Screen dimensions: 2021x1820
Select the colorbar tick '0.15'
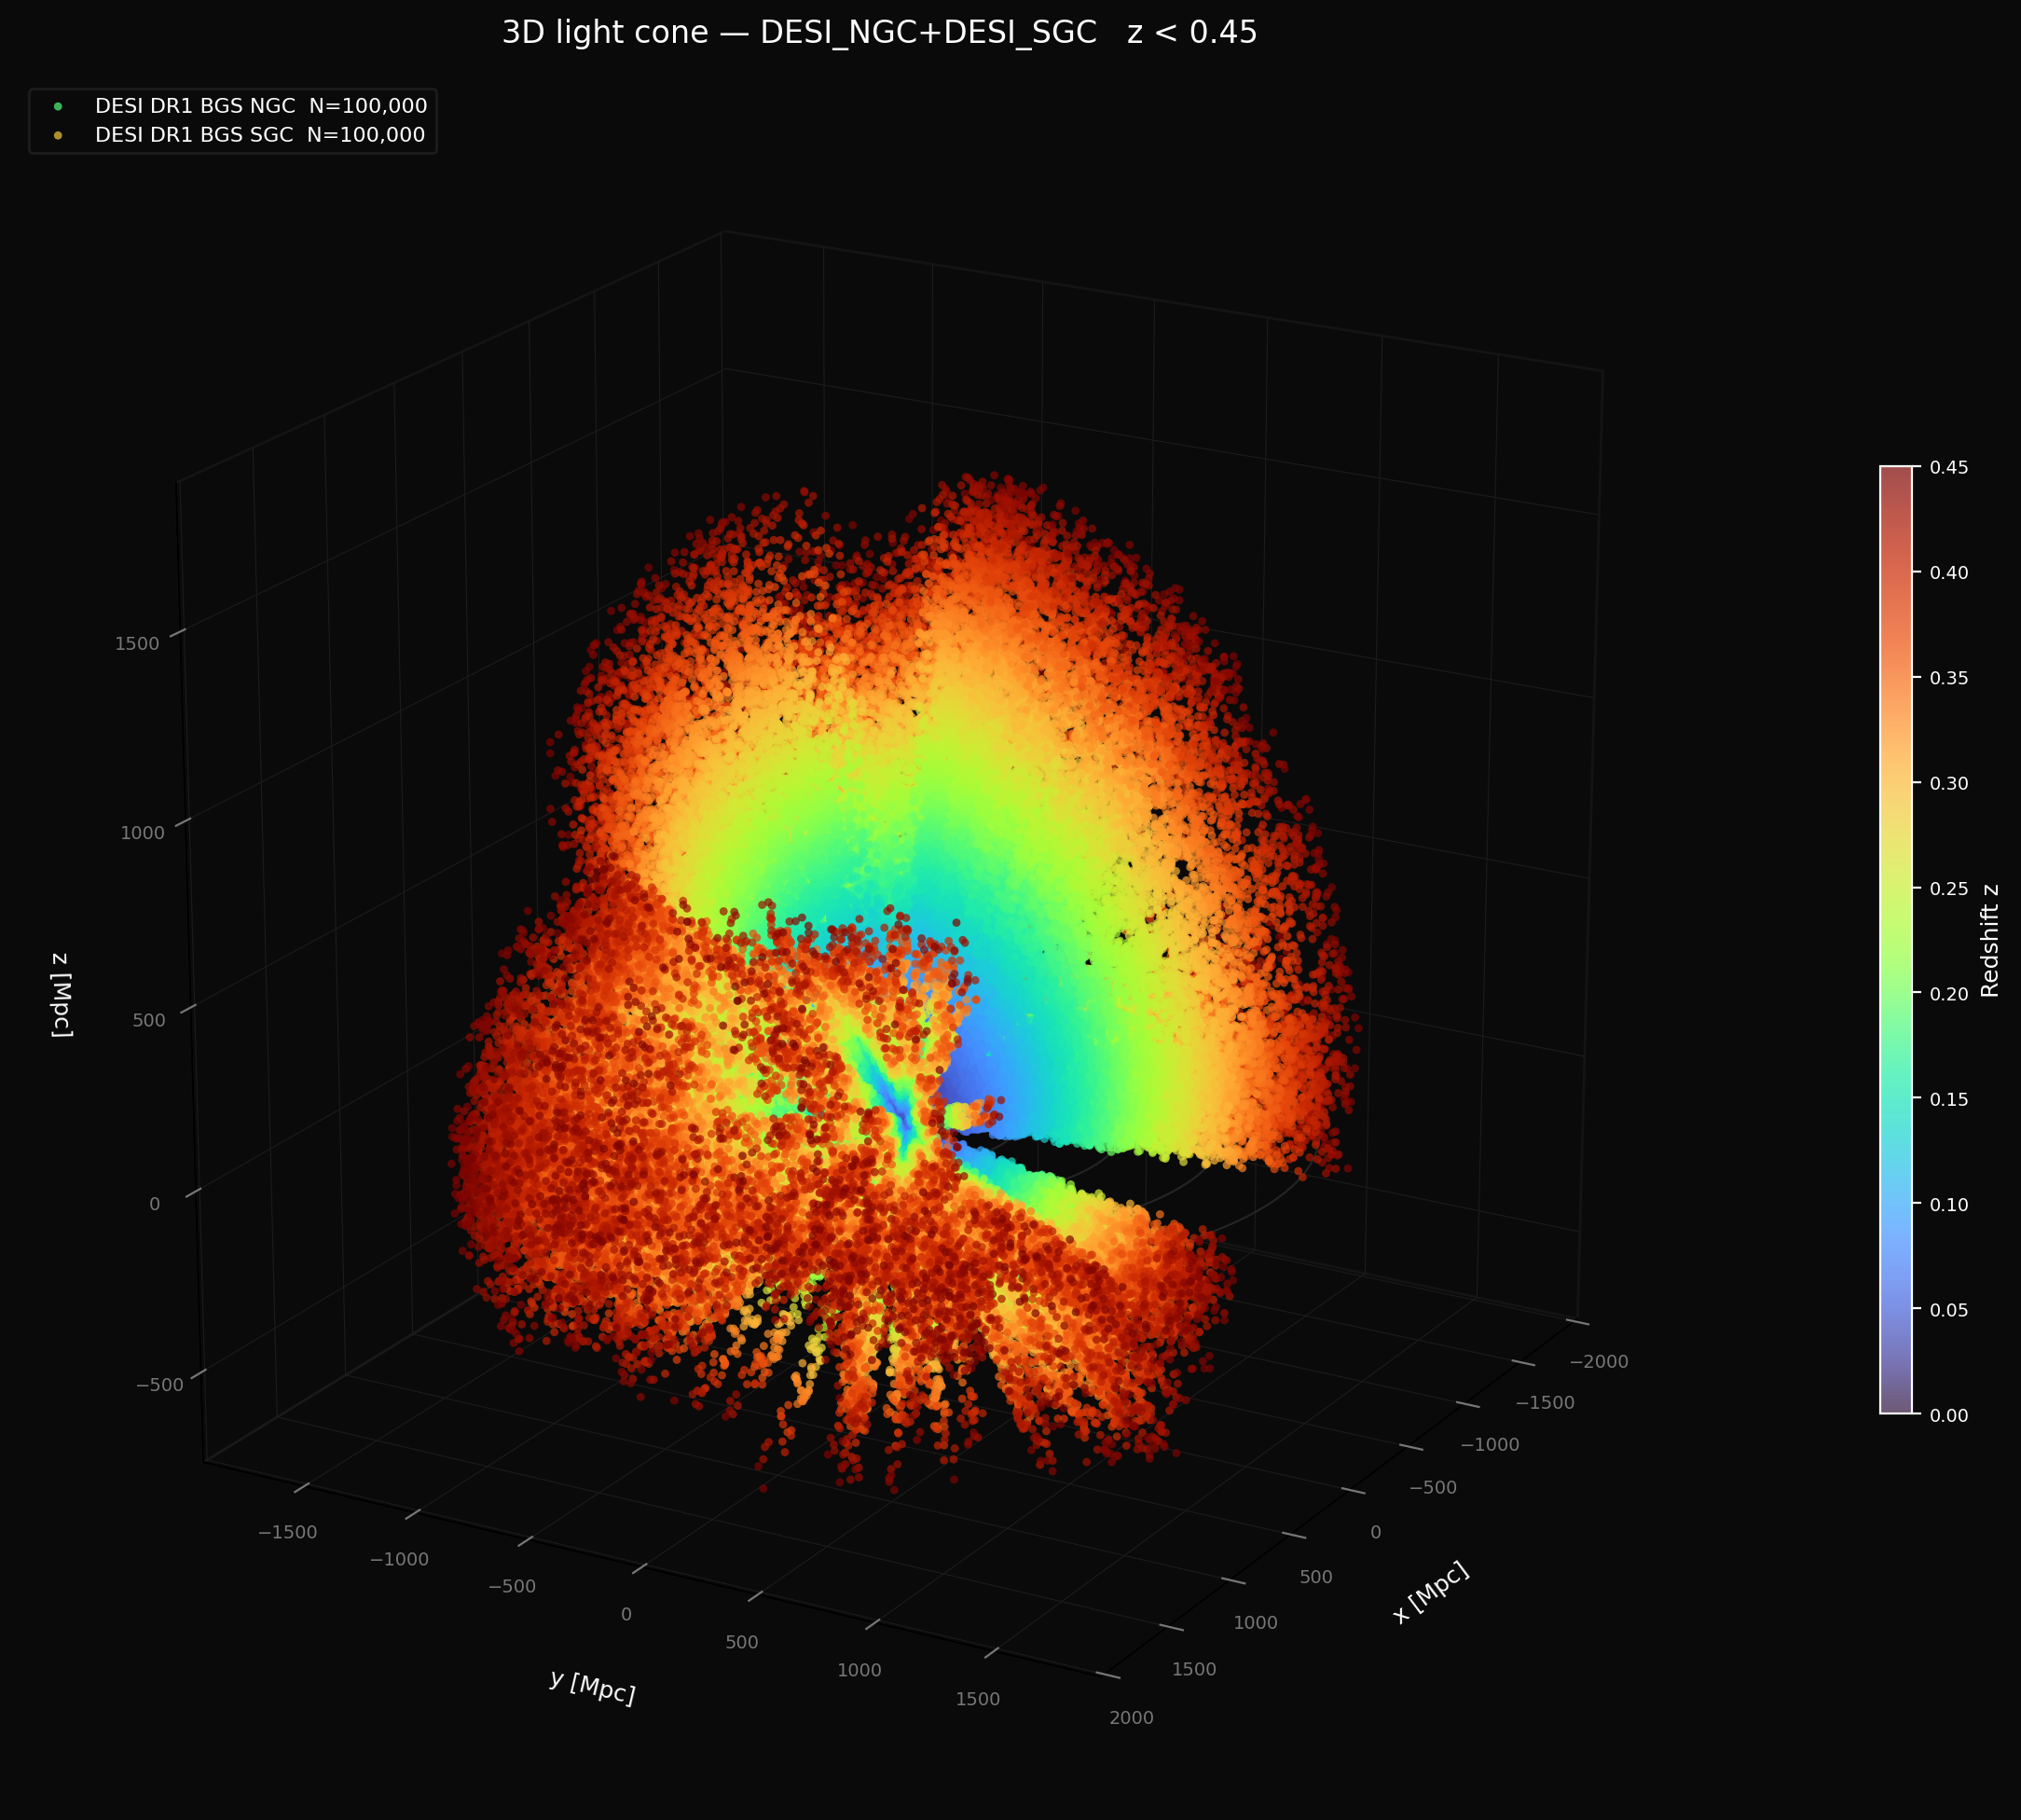coord(1949,1099)
